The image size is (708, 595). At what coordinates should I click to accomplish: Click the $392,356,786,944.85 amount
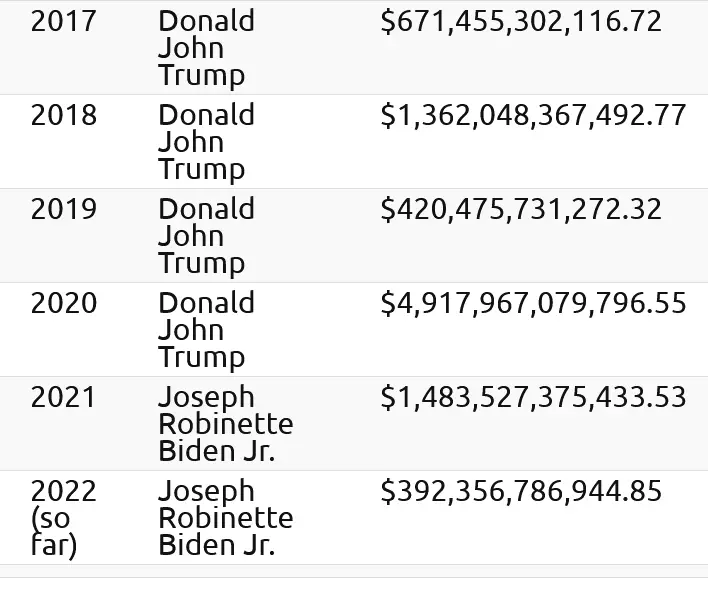pyautogui.click(x=521, y=491)
